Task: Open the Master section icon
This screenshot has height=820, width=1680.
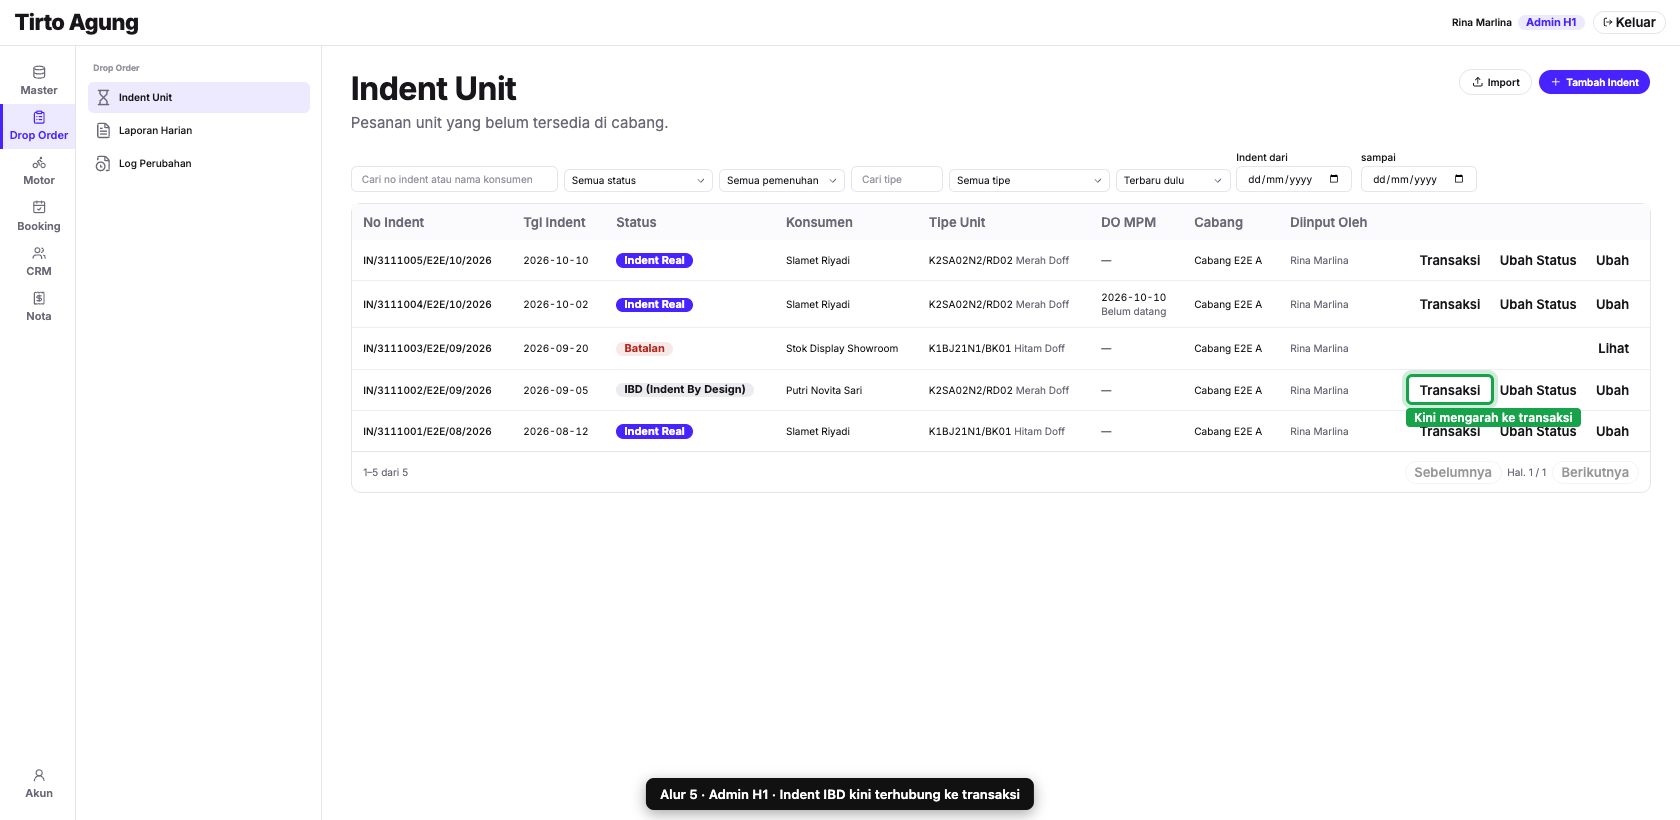Action: point(39,72)
